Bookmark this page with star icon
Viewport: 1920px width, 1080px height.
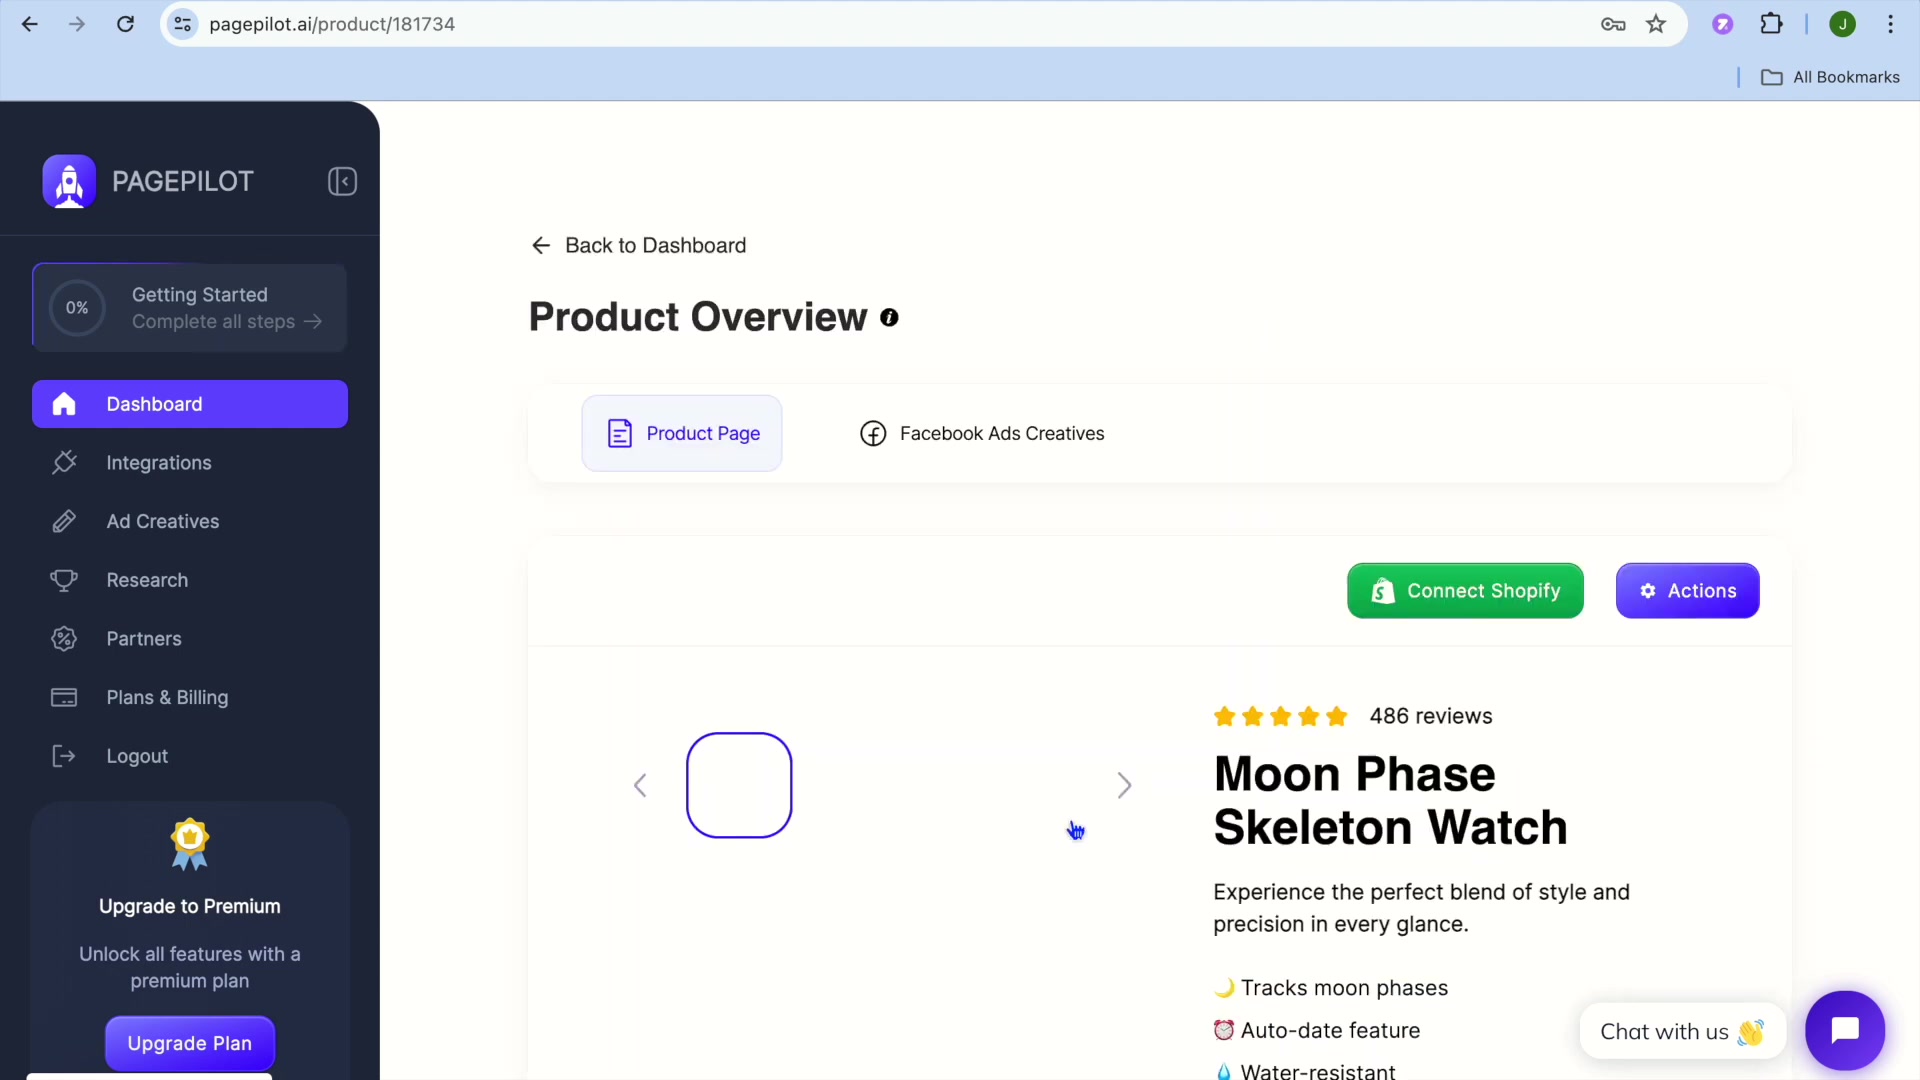(x=1656, y=24)
